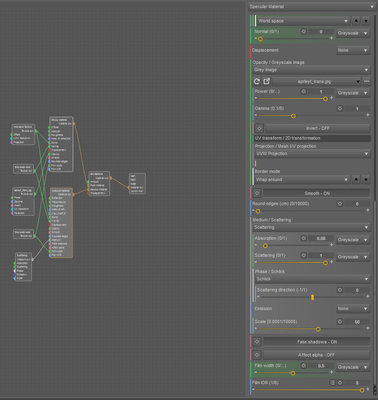Click the Film IOR list icon
Screen dimensions: 378x400
click(x=332, y=383)
